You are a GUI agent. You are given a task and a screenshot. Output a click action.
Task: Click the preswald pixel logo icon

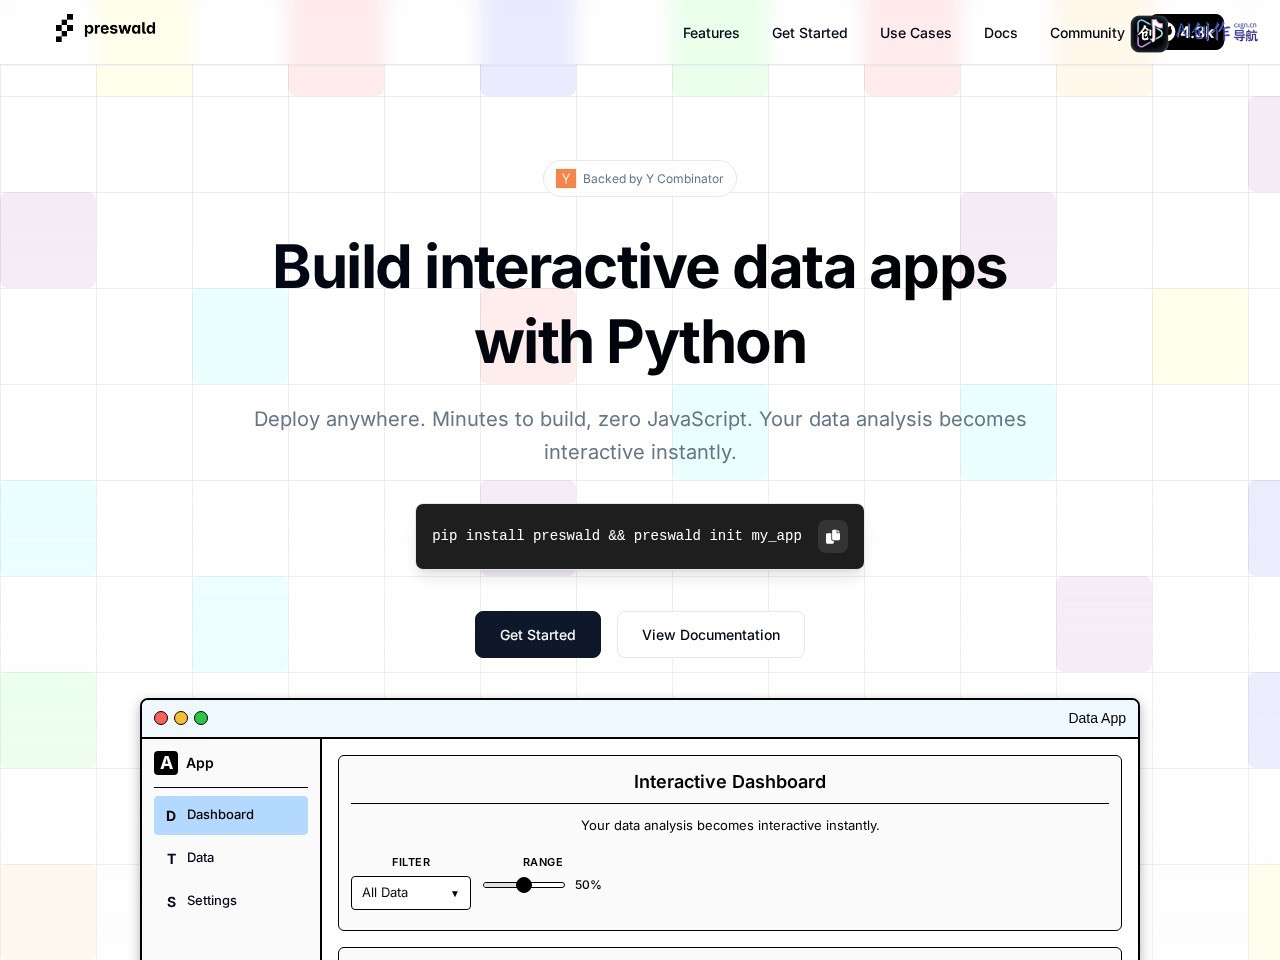click(65, 28)
